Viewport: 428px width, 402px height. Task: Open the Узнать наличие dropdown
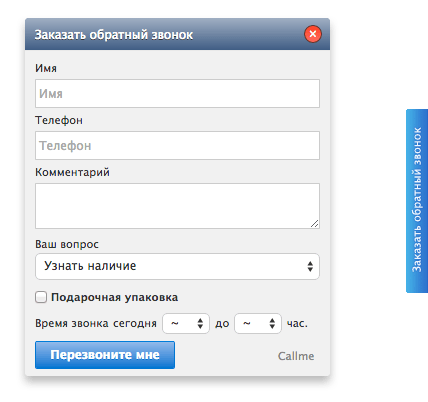[177, 266]
